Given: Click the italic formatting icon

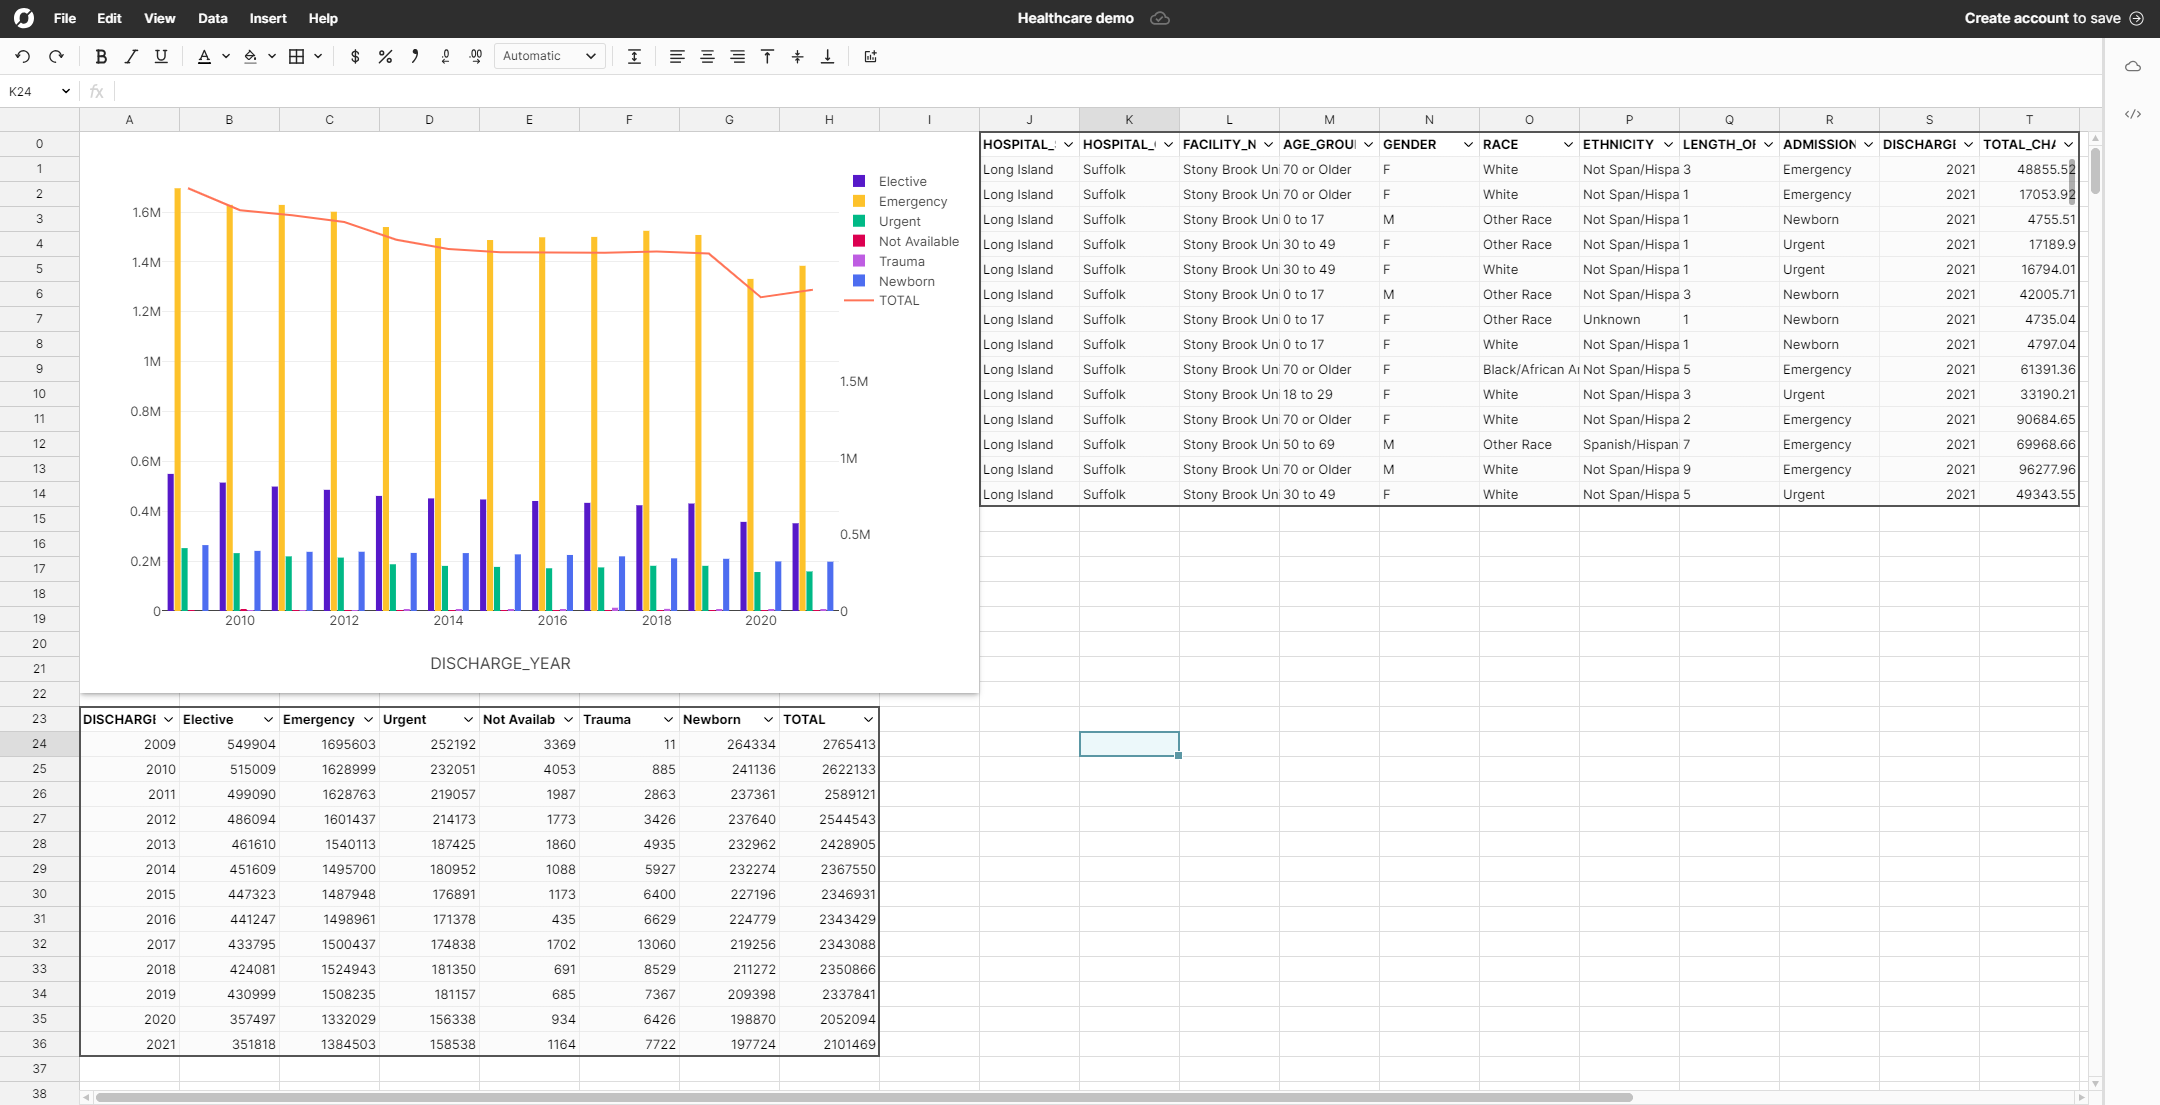Looking at the screenshot, I should (x=128, y=56).
